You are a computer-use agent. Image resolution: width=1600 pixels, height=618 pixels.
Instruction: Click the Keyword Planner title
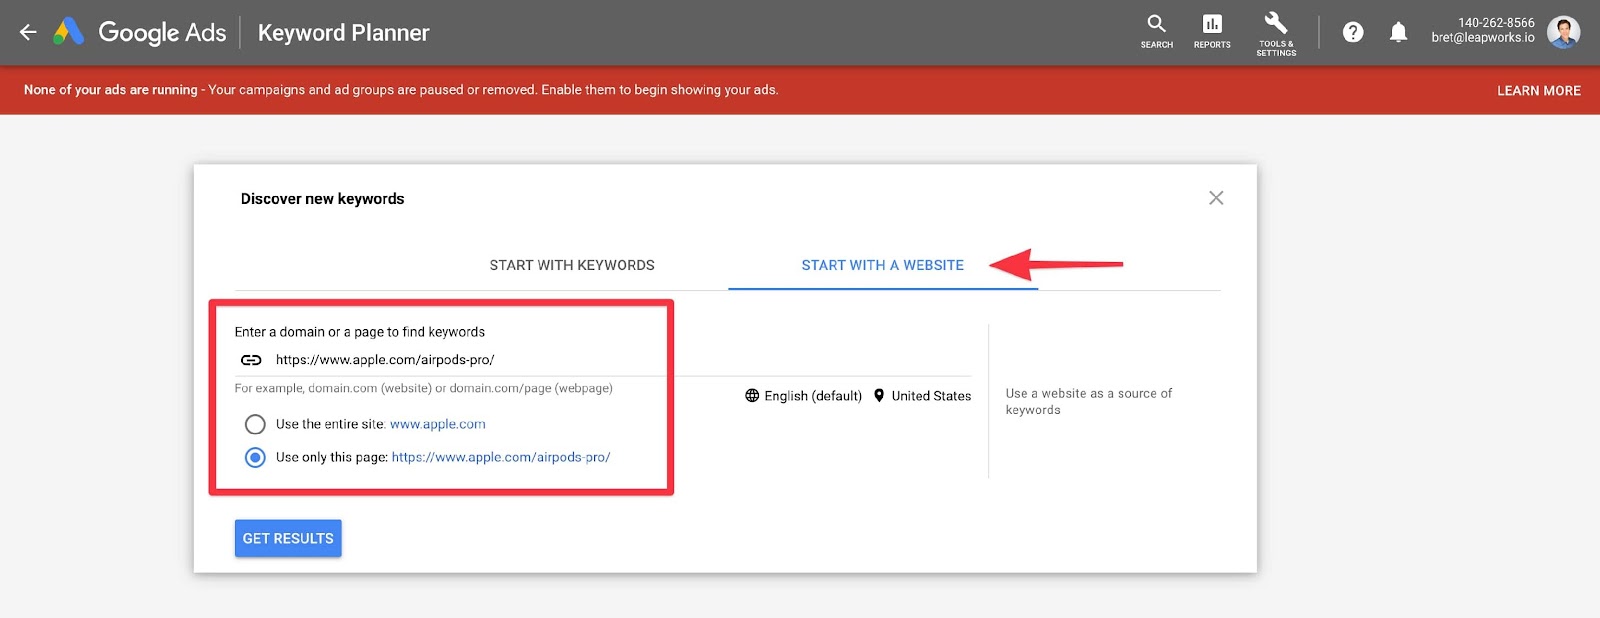(x=343, y=32)
